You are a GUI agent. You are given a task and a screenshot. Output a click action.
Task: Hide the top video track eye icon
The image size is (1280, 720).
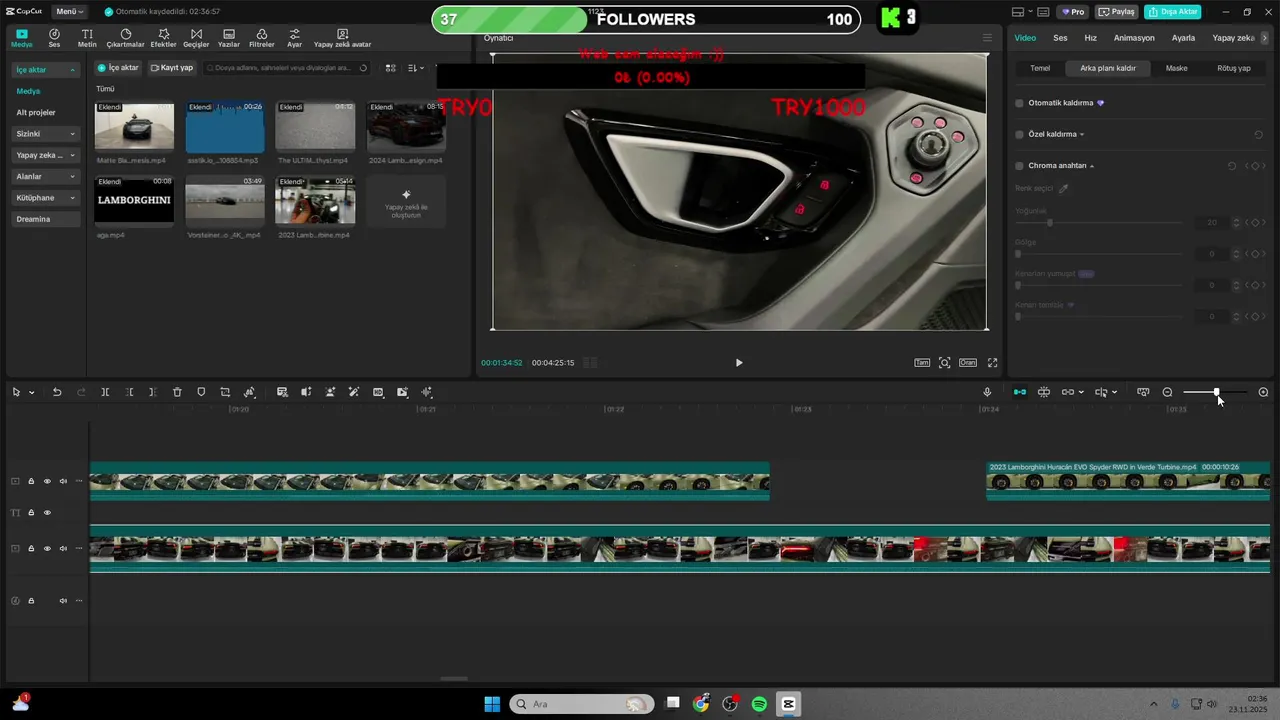[x=47, y=481]
